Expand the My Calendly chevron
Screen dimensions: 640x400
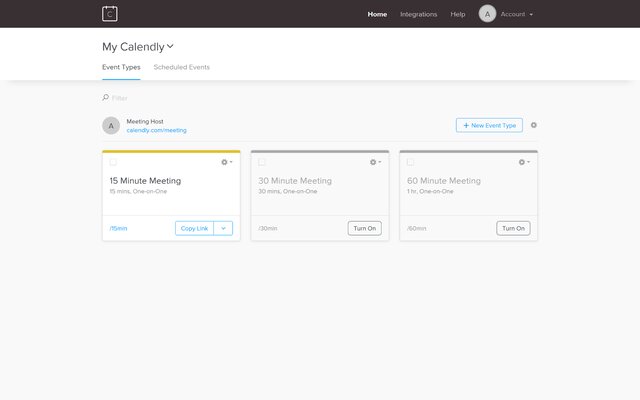pyautogui.click(x=170, y=46)
